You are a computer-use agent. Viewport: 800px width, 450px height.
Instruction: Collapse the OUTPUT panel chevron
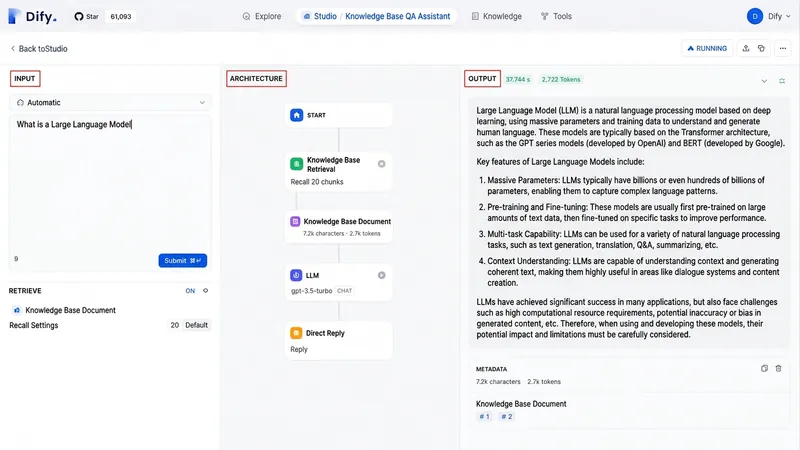point(764,81)
